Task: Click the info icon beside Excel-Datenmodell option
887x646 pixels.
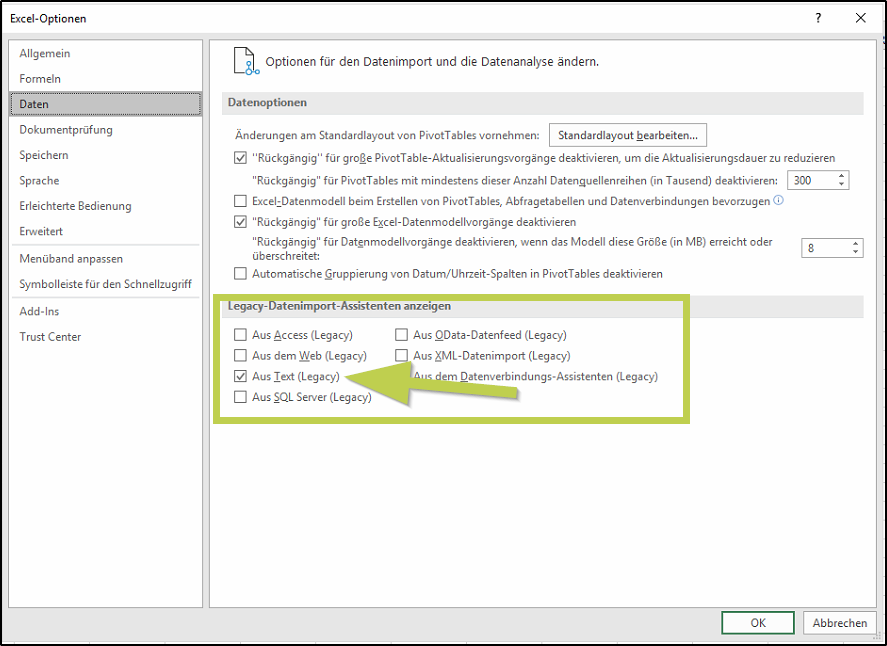Action: click(x=778, y=201)
